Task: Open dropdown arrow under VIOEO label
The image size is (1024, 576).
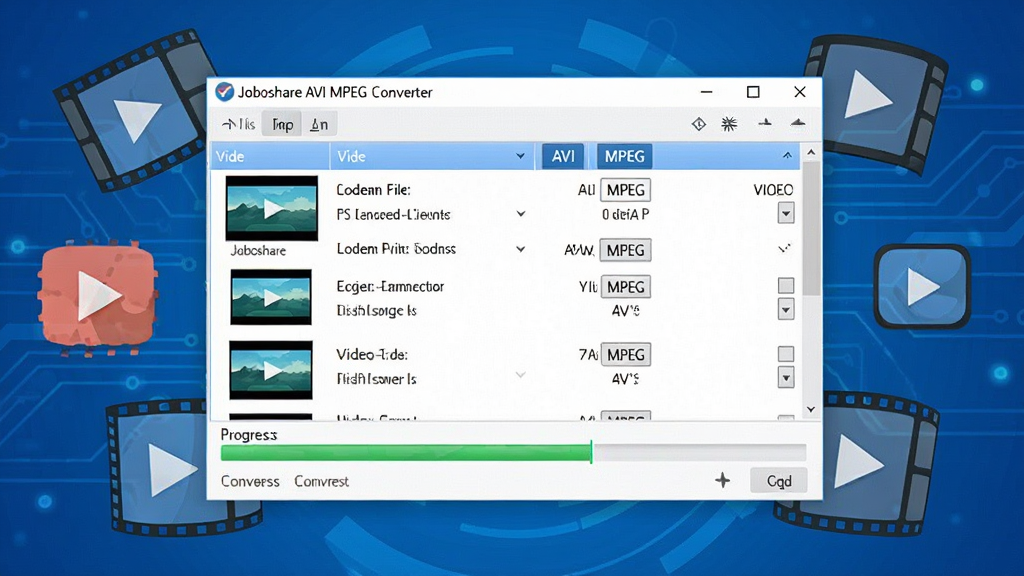Action: [786, 213]
